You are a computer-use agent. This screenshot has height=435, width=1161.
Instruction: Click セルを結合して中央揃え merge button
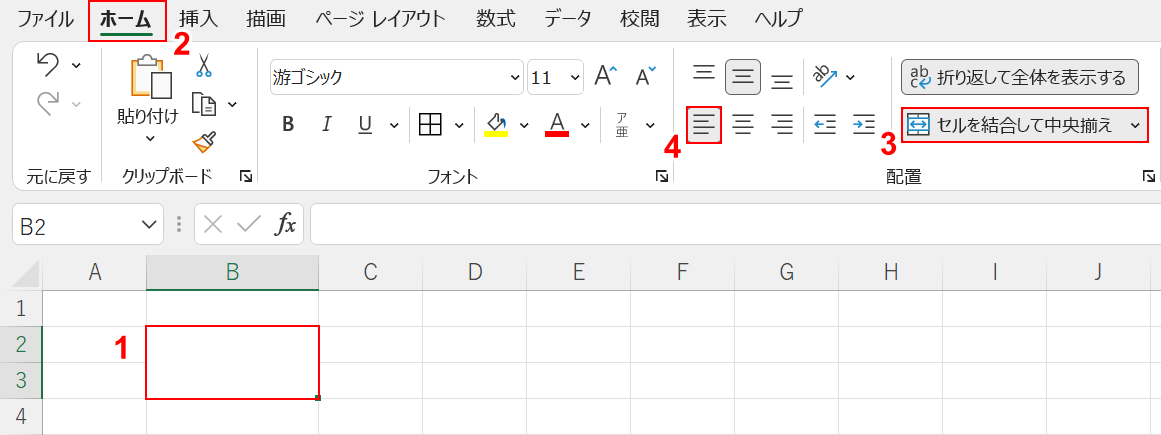pos(1012,125)
